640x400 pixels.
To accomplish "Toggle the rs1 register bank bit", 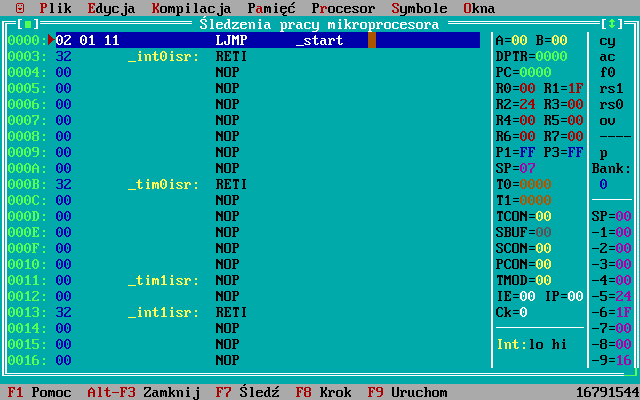I will 611,88.
